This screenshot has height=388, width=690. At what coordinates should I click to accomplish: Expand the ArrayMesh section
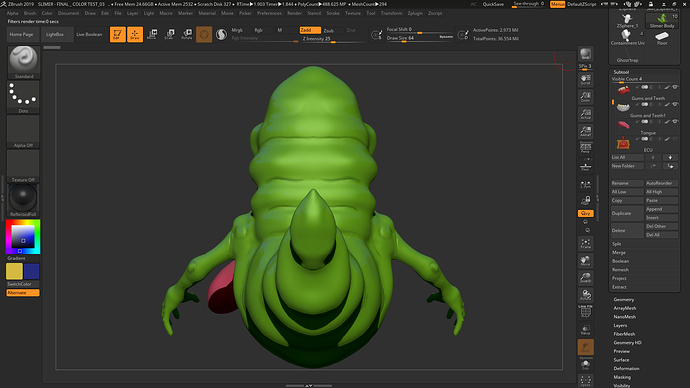coord(625,308)
